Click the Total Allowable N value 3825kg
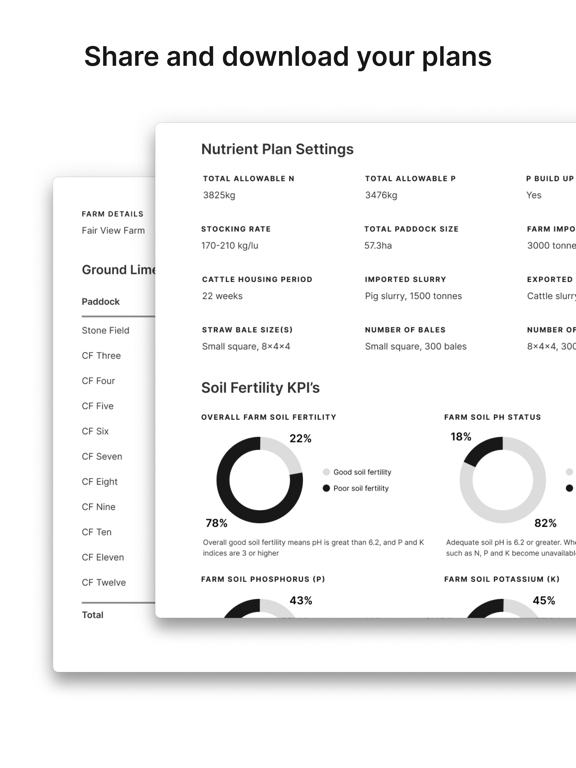The width and height of the screenshot is (576, 768). pos(219,195)
